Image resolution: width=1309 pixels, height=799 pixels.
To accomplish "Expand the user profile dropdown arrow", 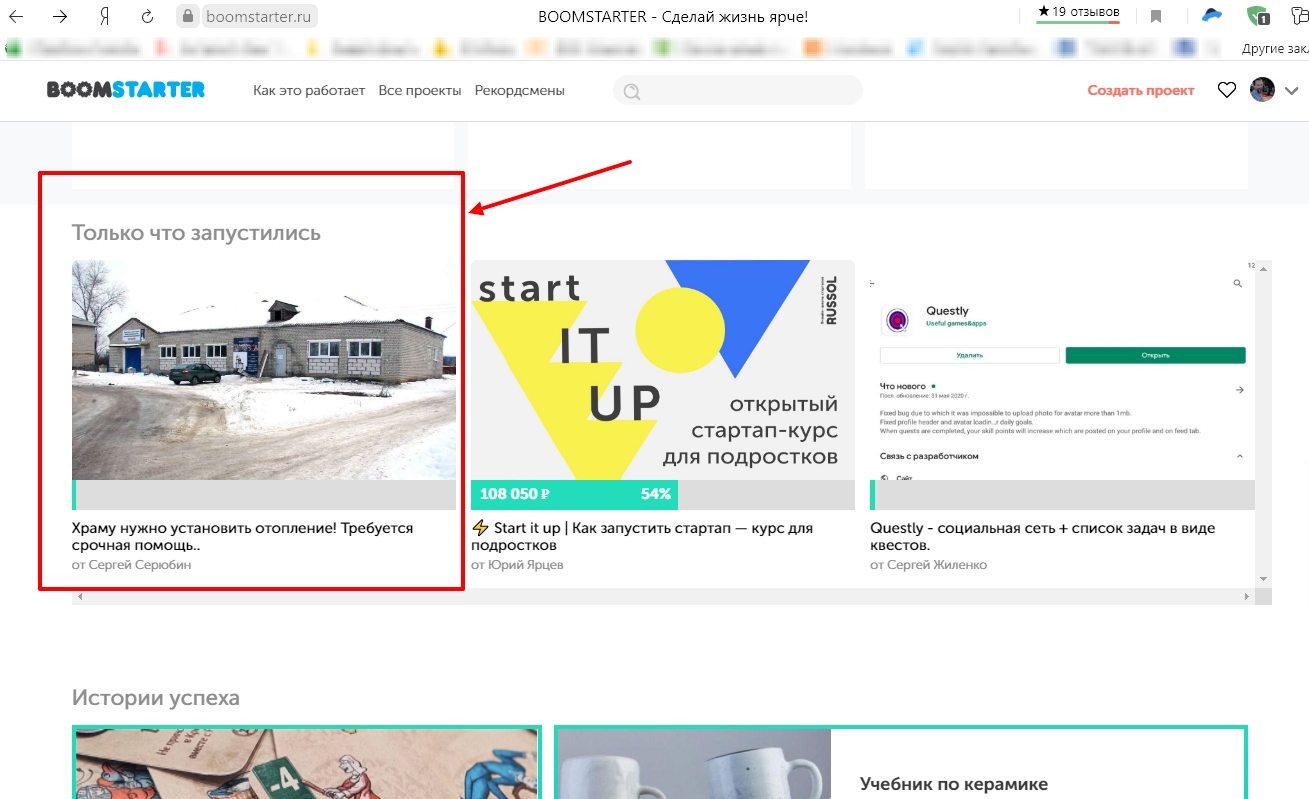I will coord(1291,90).
